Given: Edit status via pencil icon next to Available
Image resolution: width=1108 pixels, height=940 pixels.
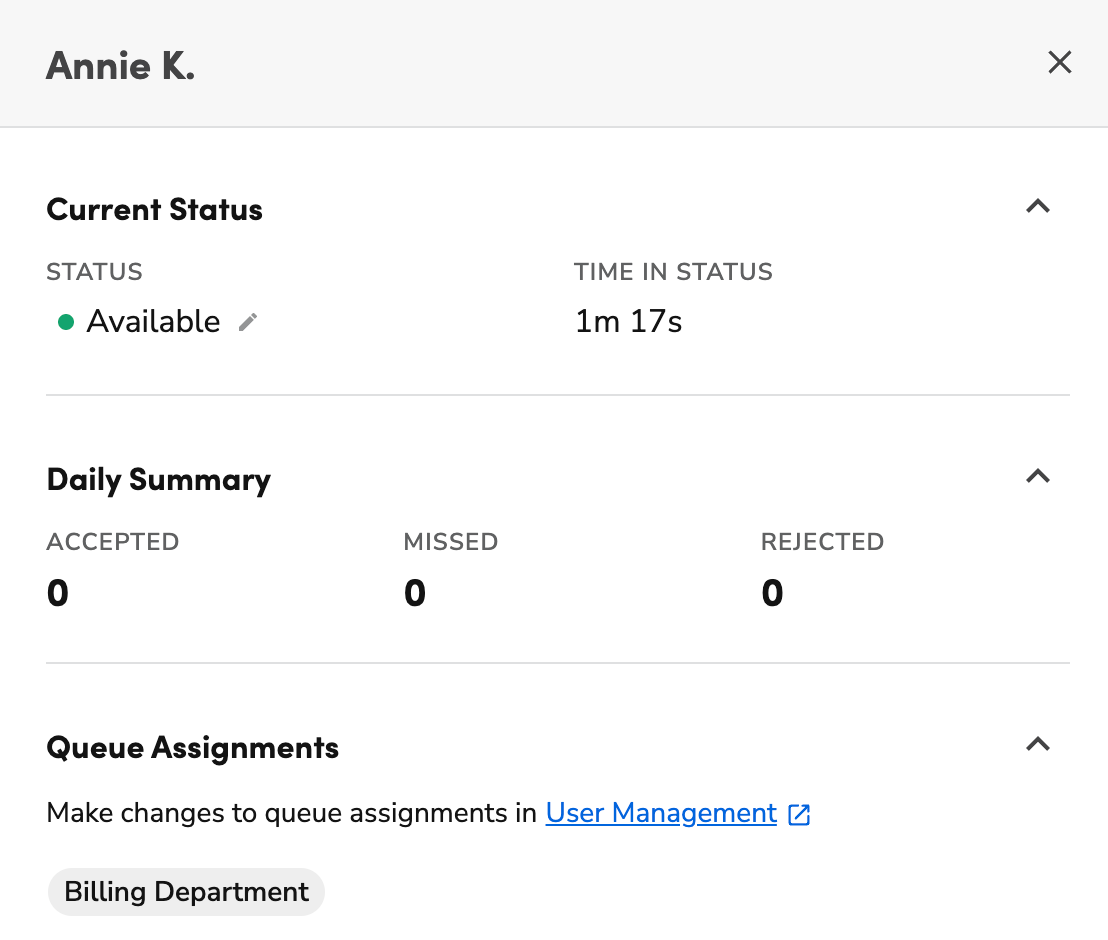Looking at the screenshot, I should [248, 322].
